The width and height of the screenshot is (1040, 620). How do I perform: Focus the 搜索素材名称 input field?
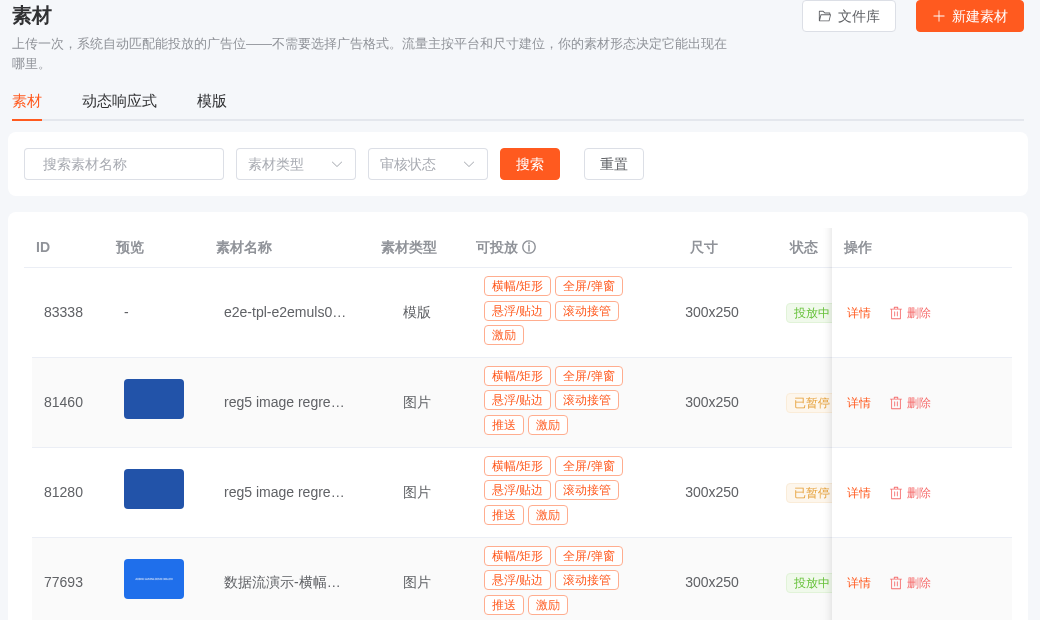(124, 164)
